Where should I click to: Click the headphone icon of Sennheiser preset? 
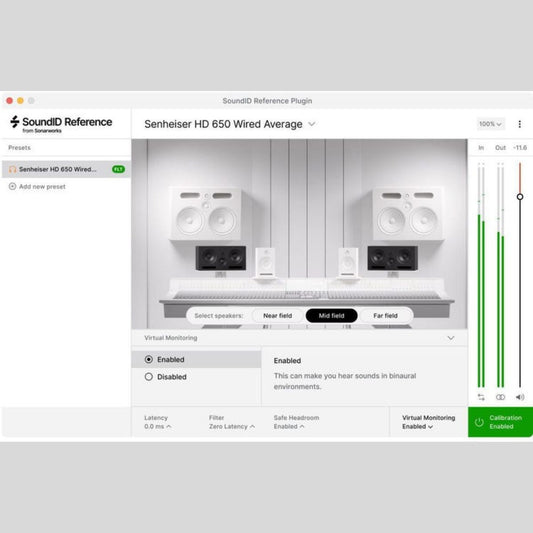(x=13, y=169)
